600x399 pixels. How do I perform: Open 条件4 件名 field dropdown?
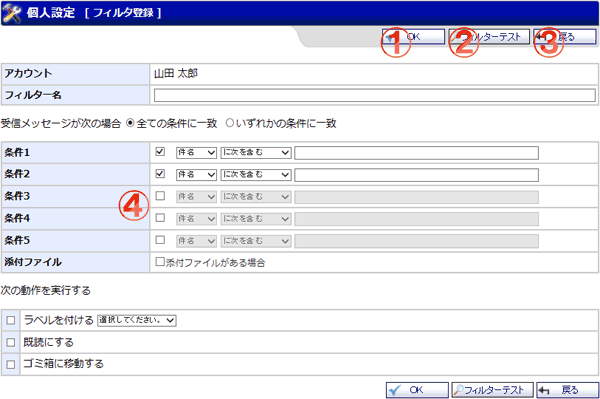pyautogui.click(x=196, y=219)
